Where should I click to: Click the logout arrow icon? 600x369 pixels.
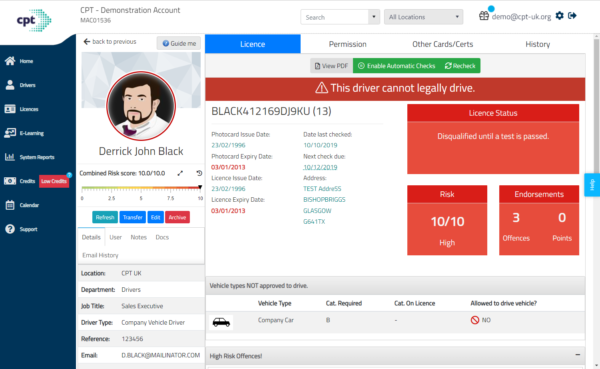point(572,16)
